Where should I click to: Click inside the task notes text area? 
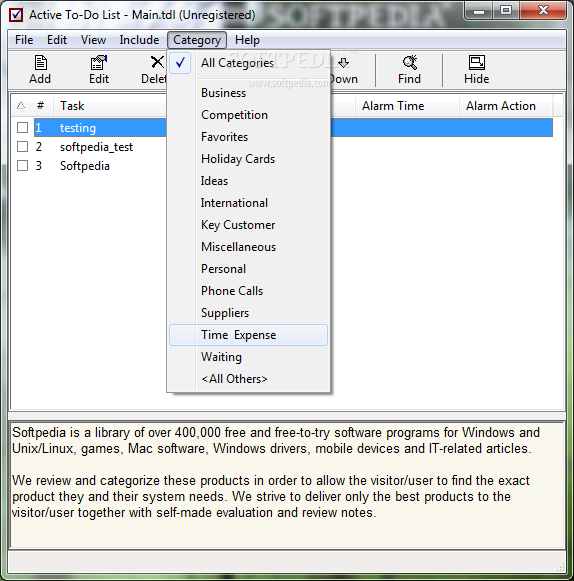(x=287, y=485)
